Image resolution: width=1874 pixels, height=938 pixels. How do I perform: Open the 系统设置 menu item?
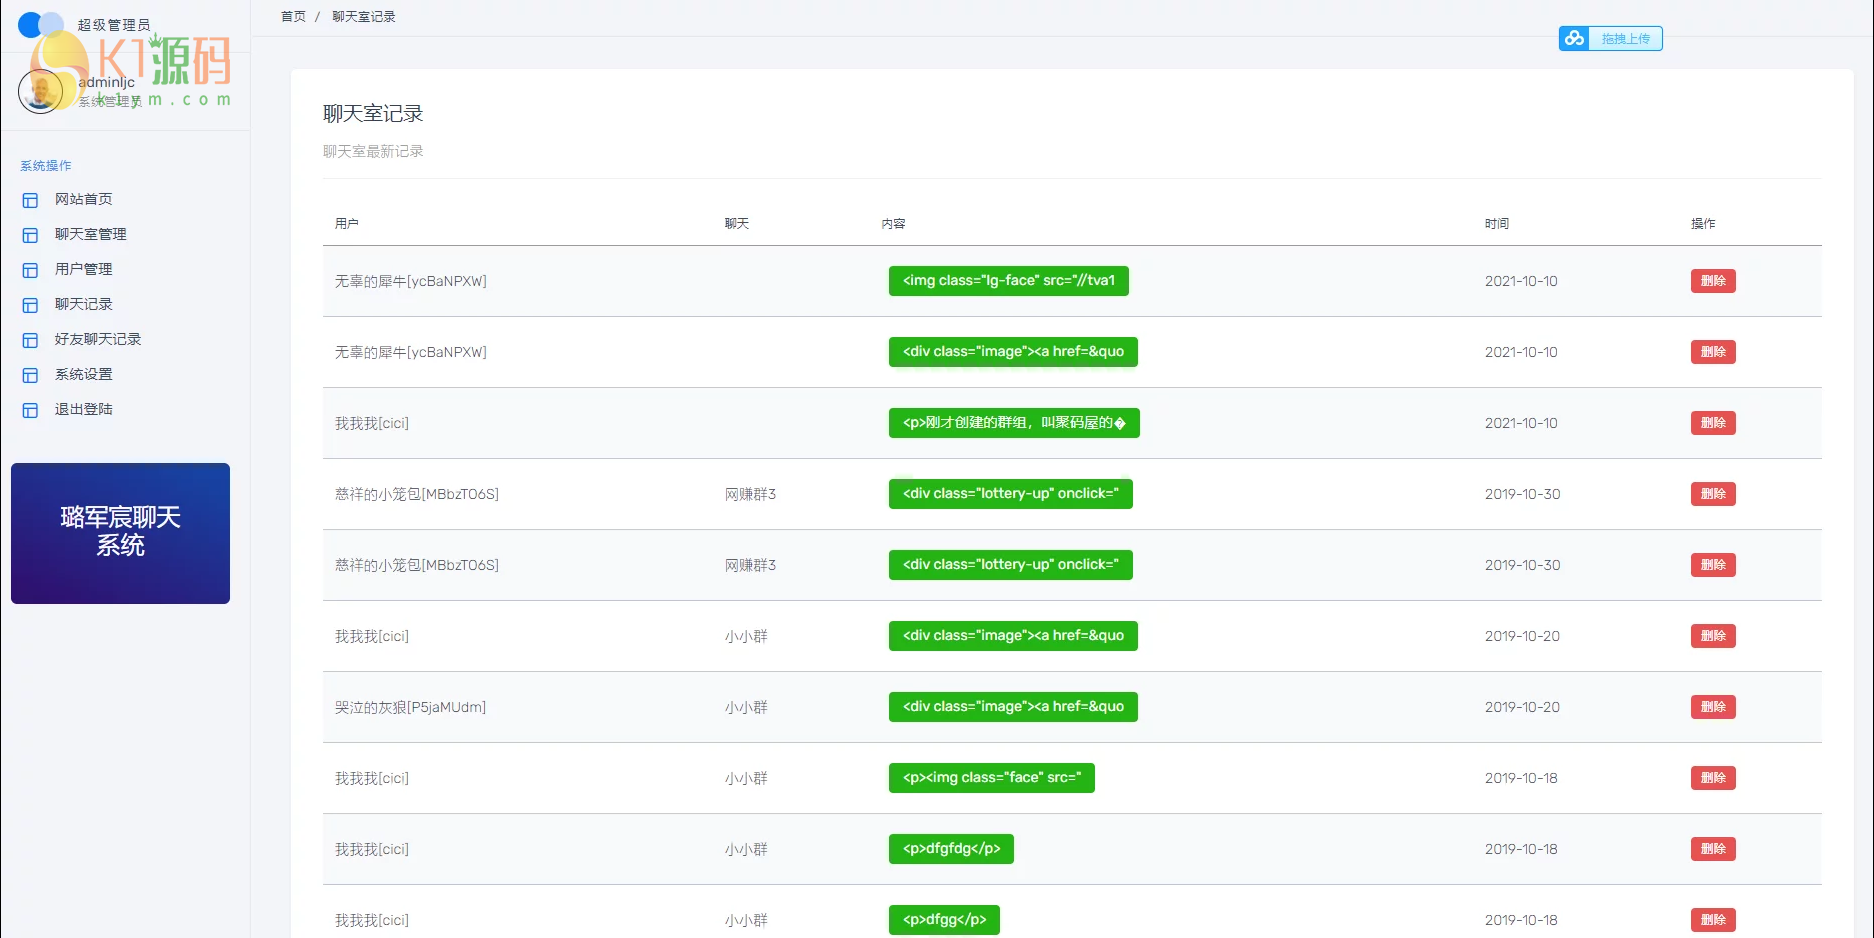point(83,374)
